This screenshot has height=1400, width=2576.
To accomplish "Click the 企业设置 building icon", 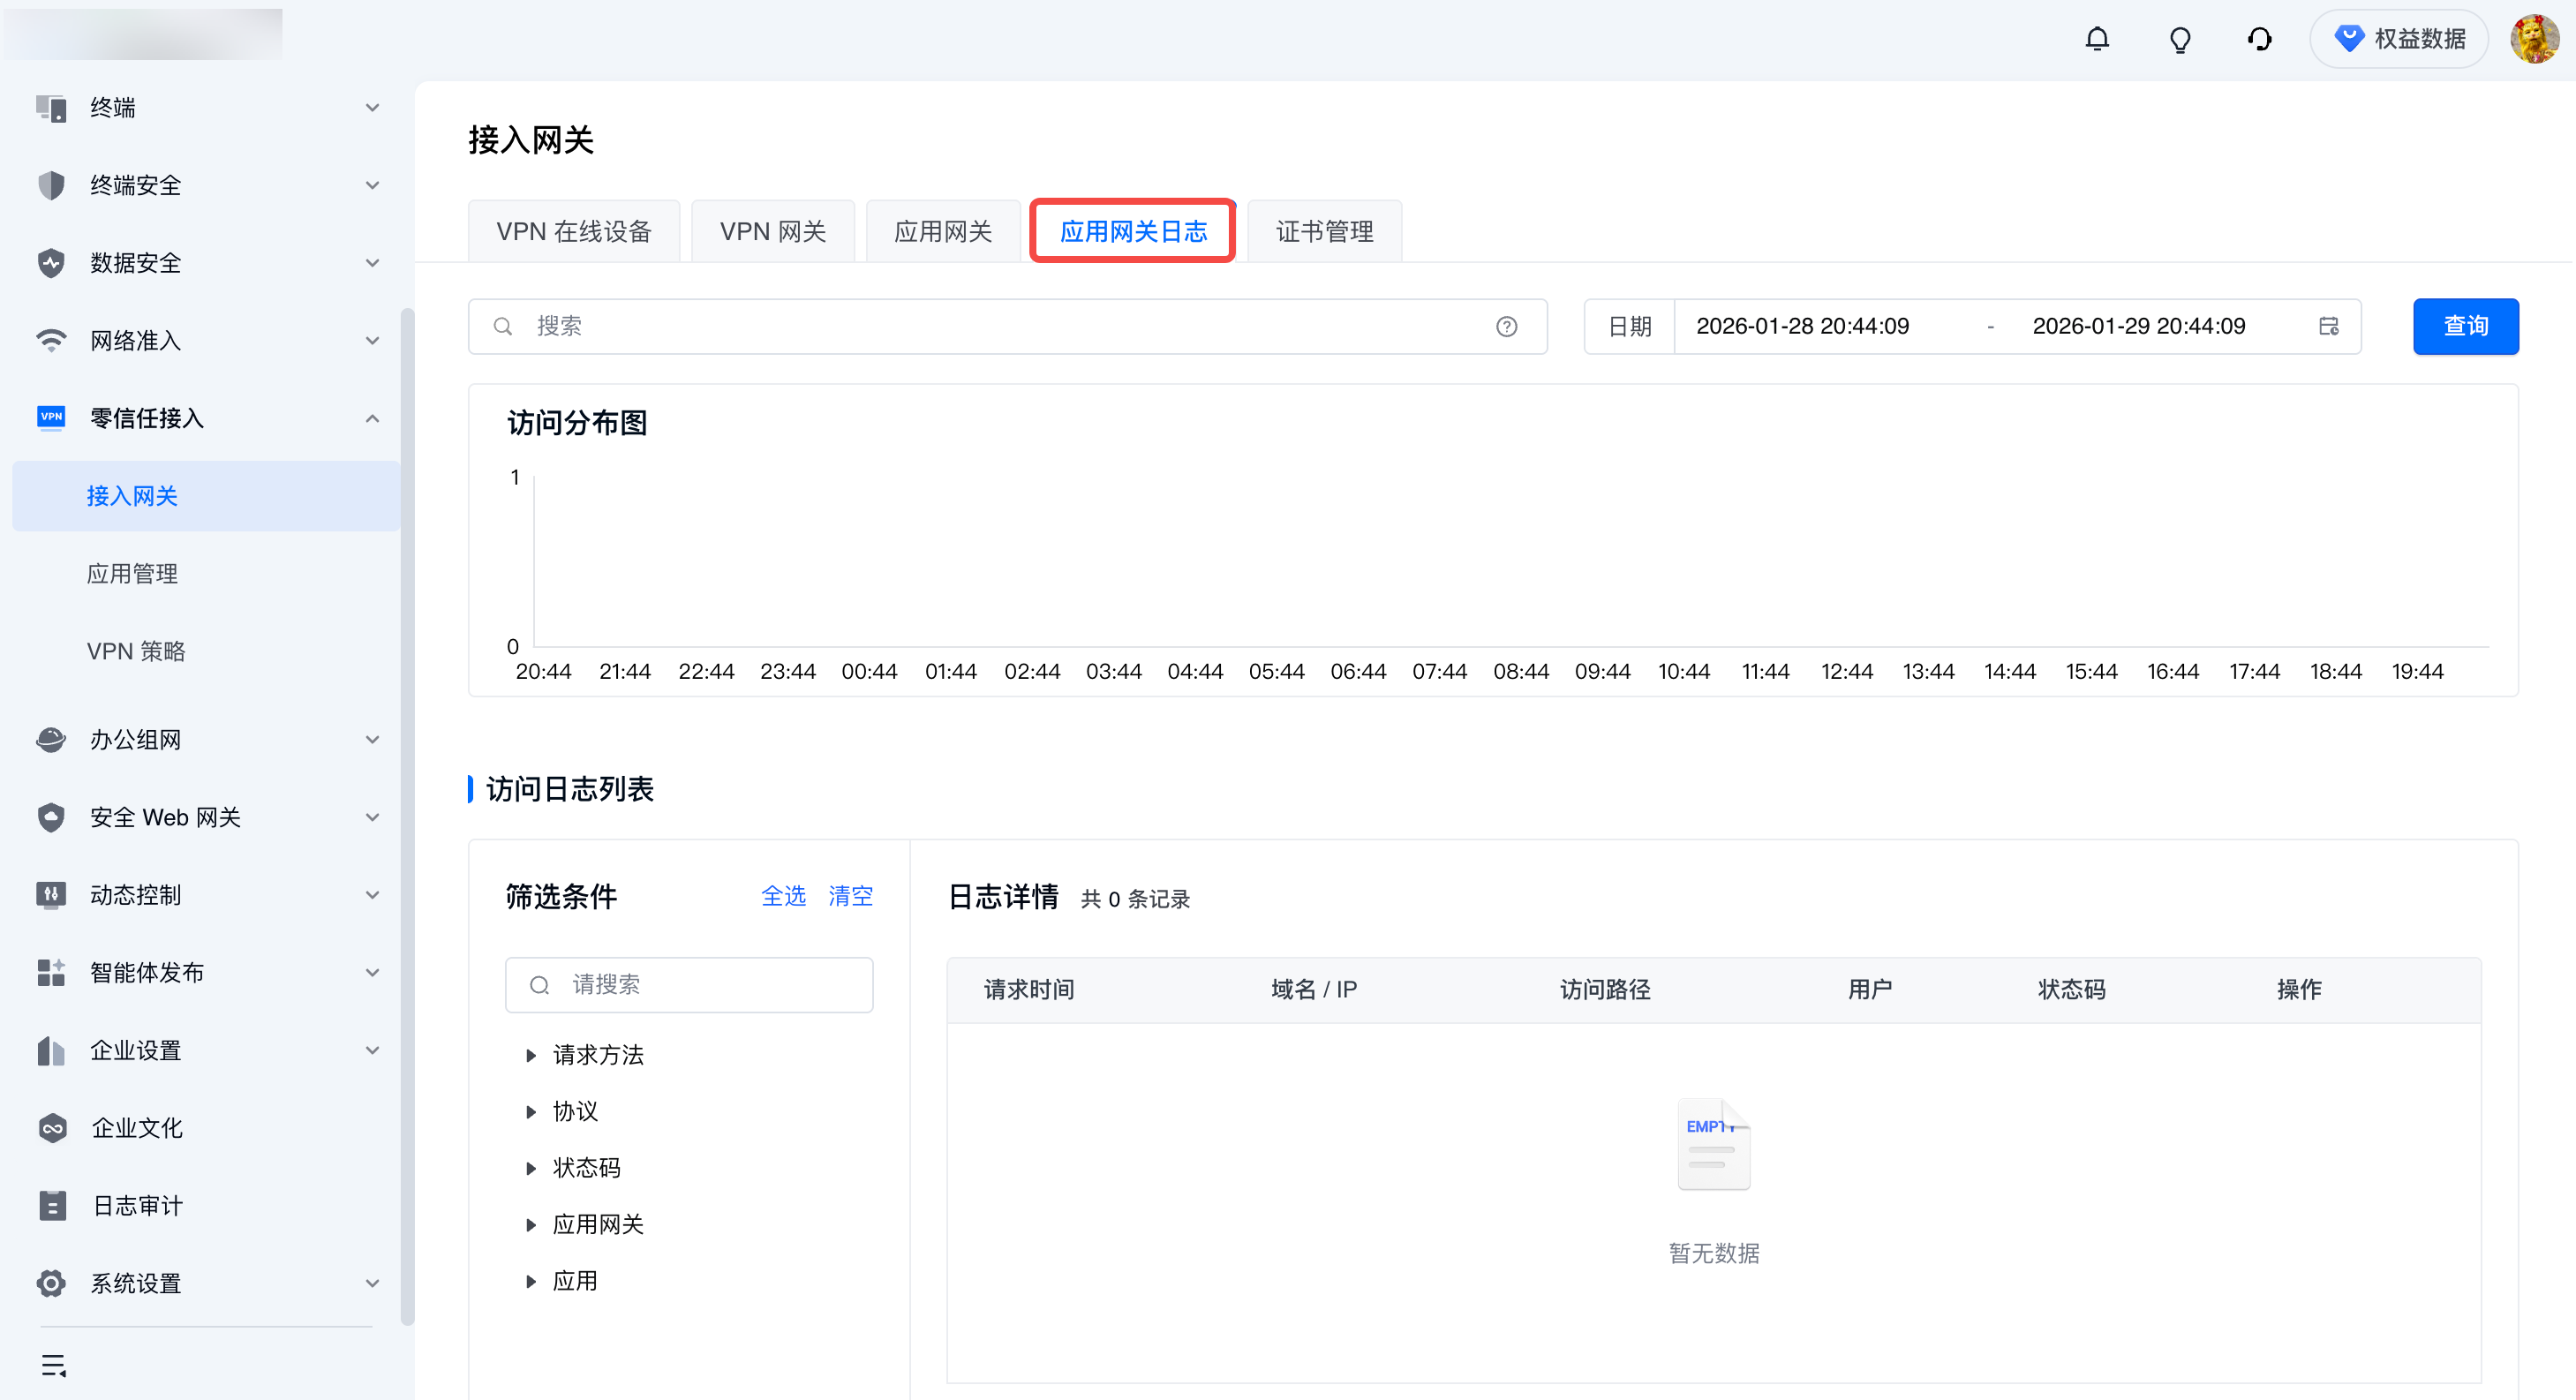I will (x=51, y=1050).
